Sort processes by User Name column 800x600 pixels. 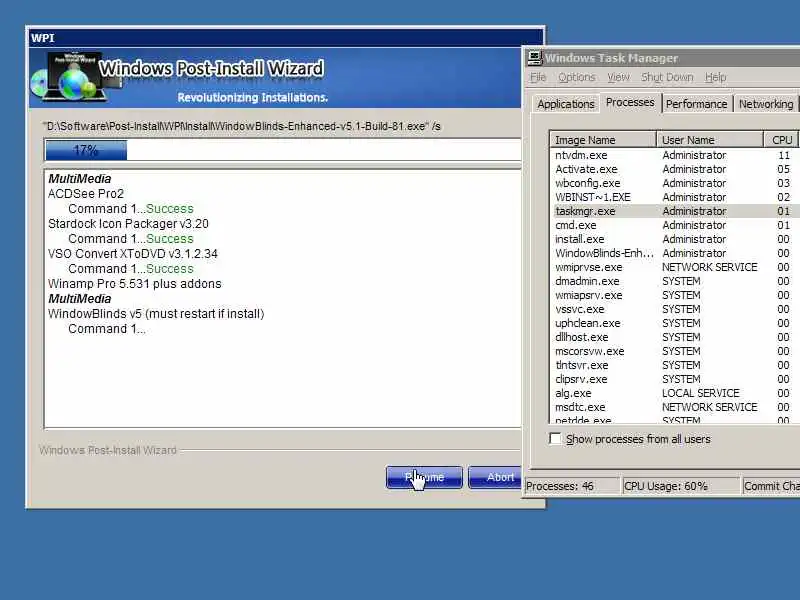click(710, 140)
